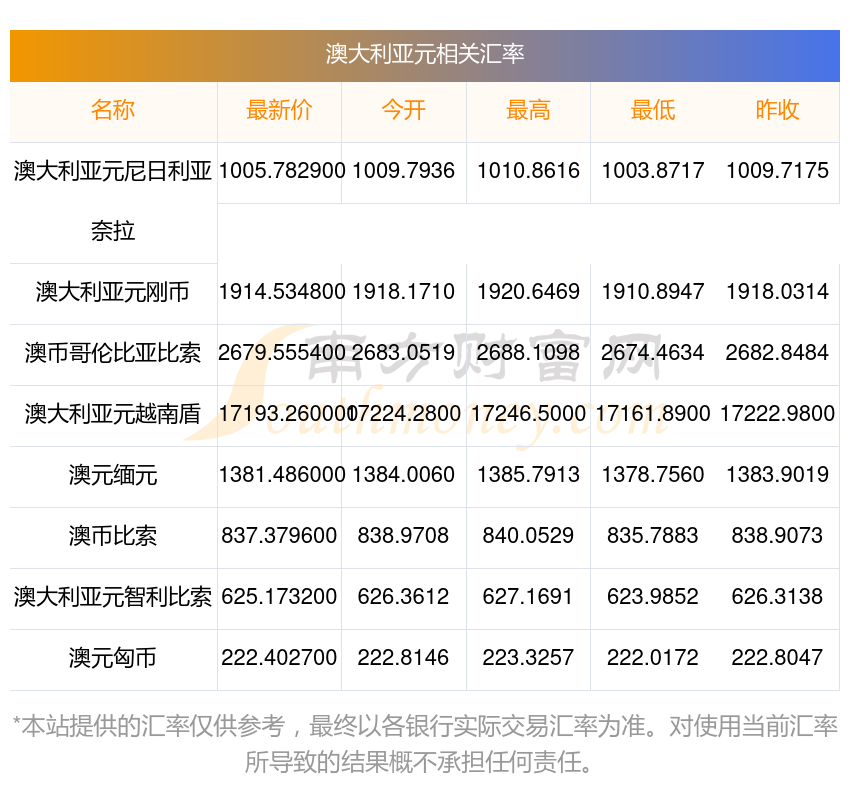Screen dimensions: 850x793
Task: Click latest price 17193.260000
Action: click(x=286, y=414)
